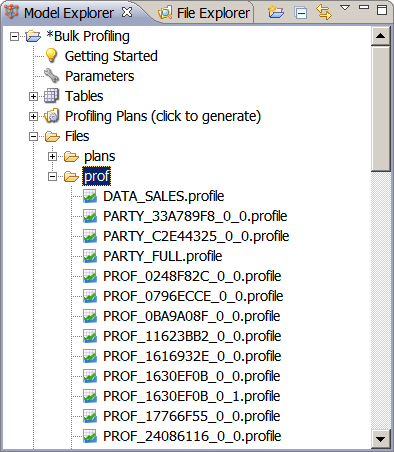Click the PROF_0796ECCE_0_0.profile chart icon
The width and height of the screenshot is (394, 452).
pyautogui.click(x=90, y=296)
